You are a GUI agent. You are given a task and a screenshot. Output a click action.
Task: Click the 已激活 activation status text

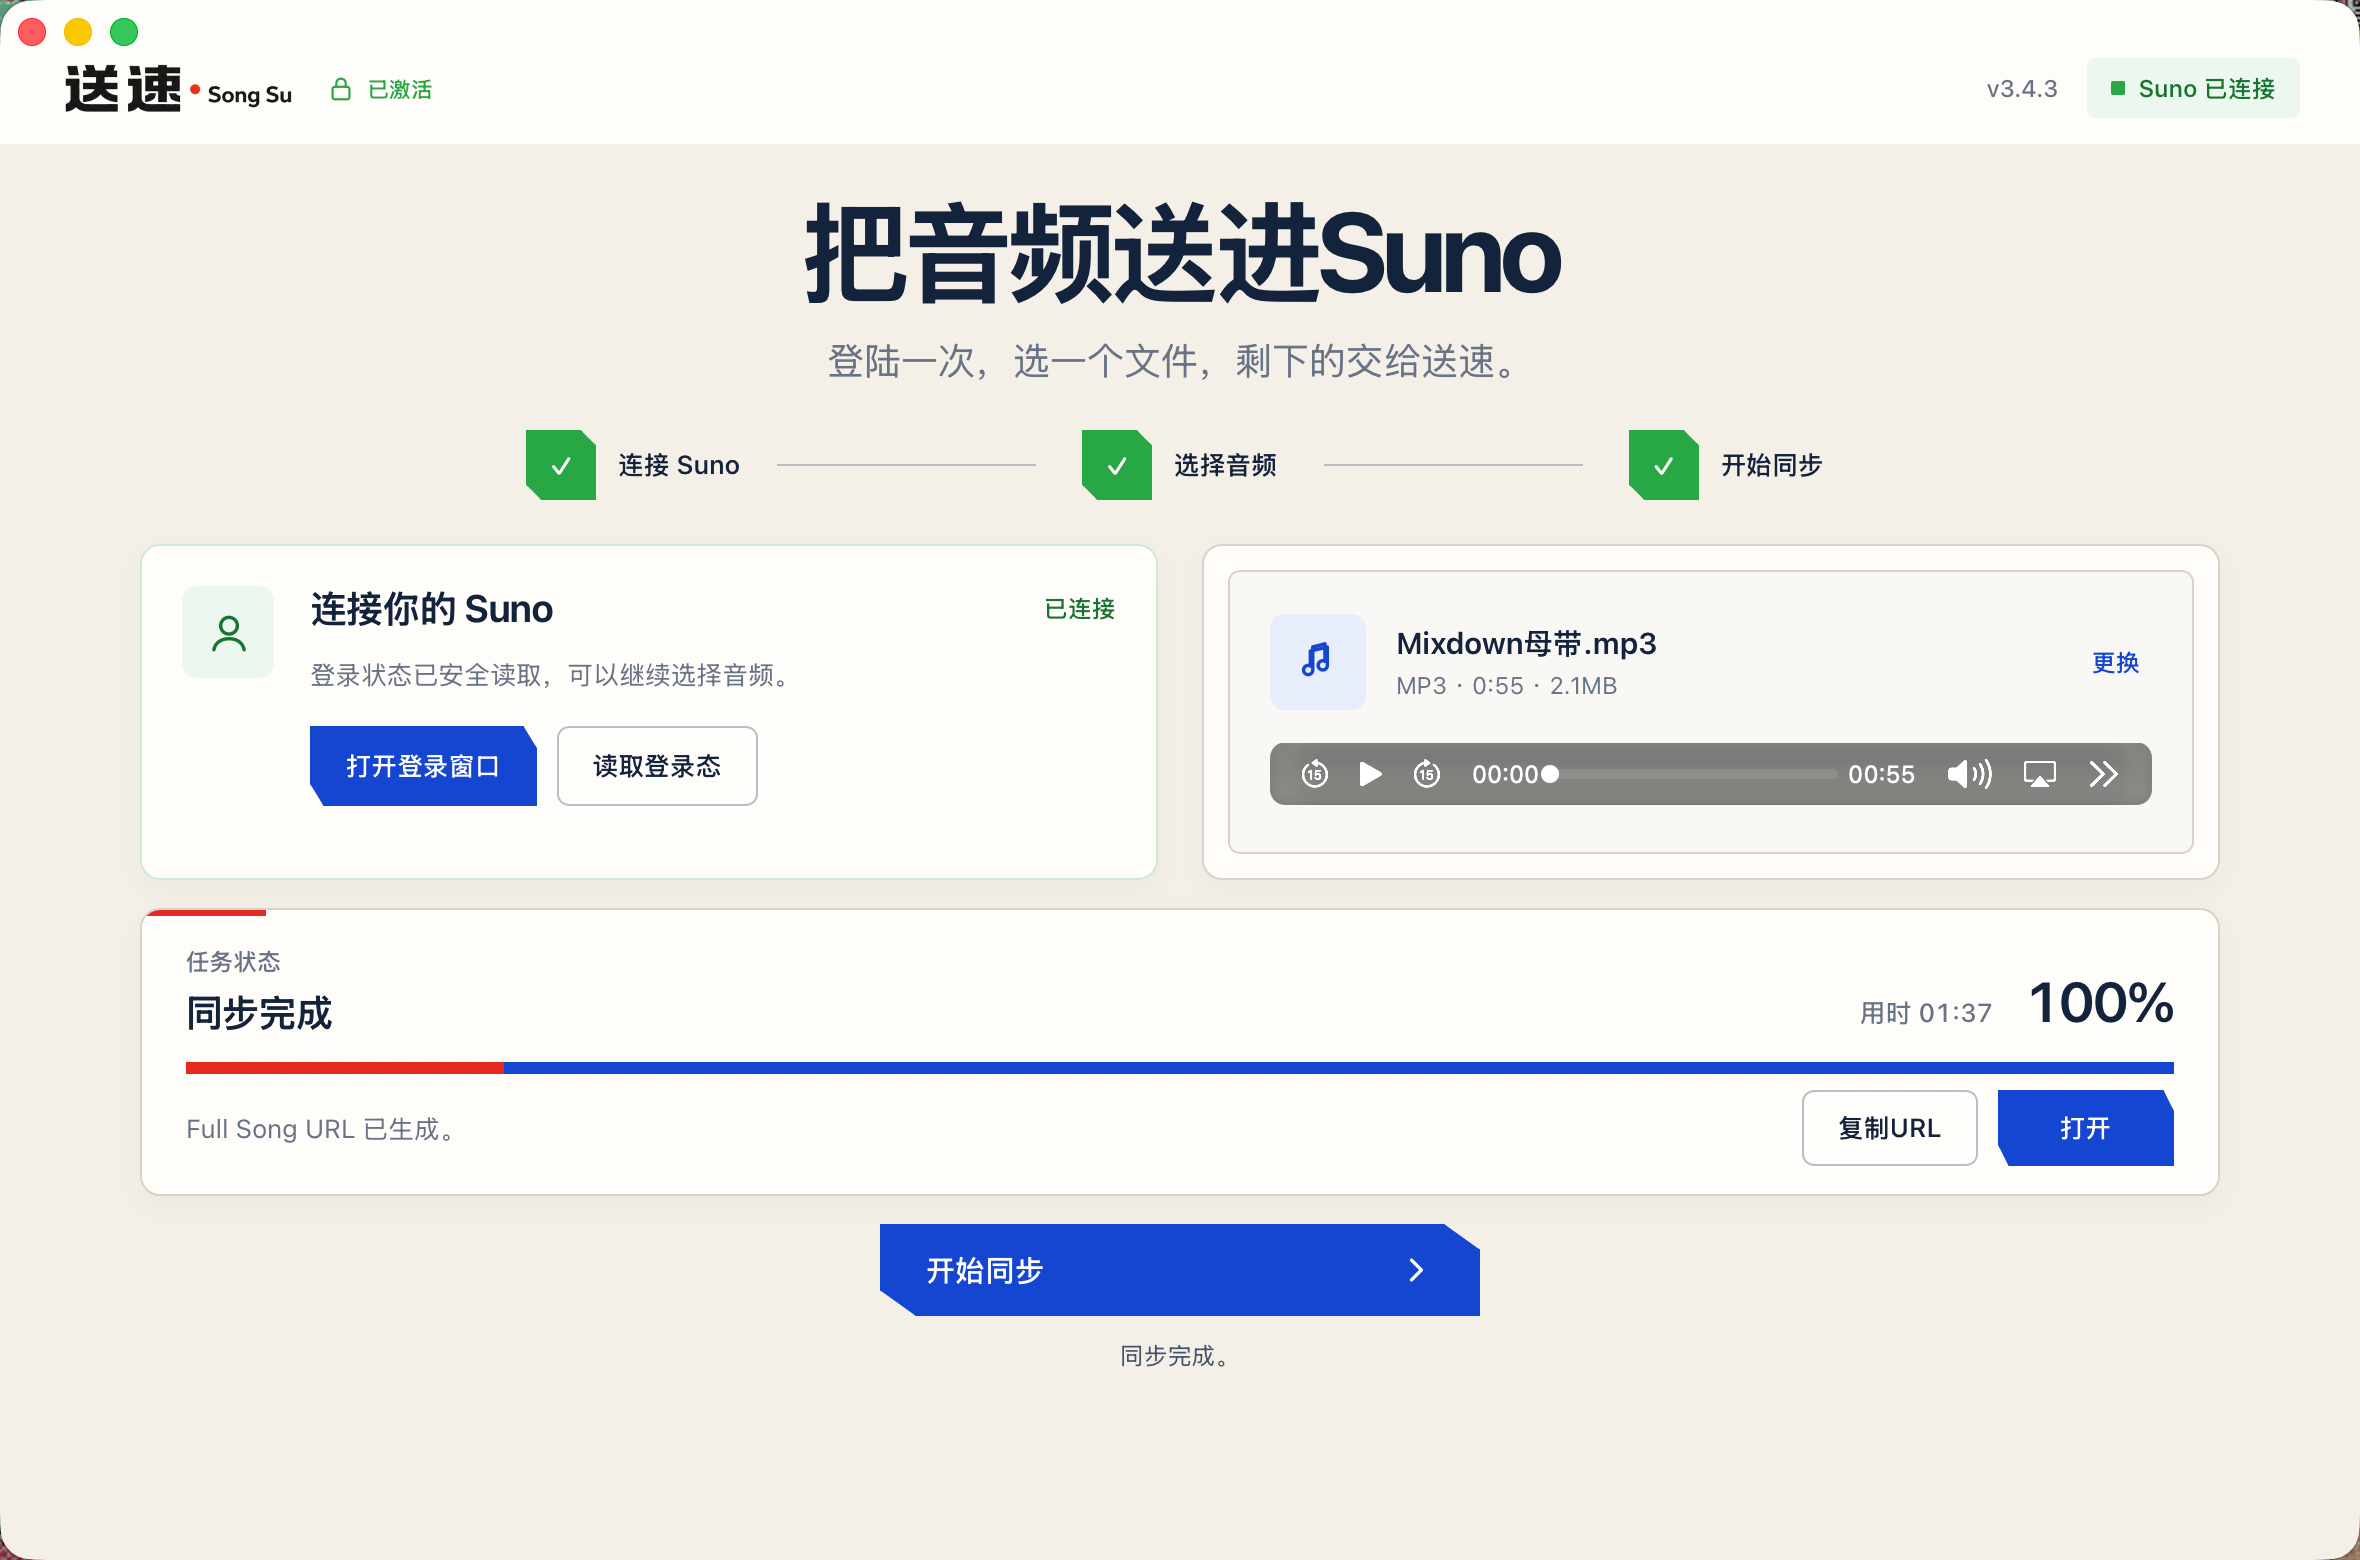[x=400, y=89]
